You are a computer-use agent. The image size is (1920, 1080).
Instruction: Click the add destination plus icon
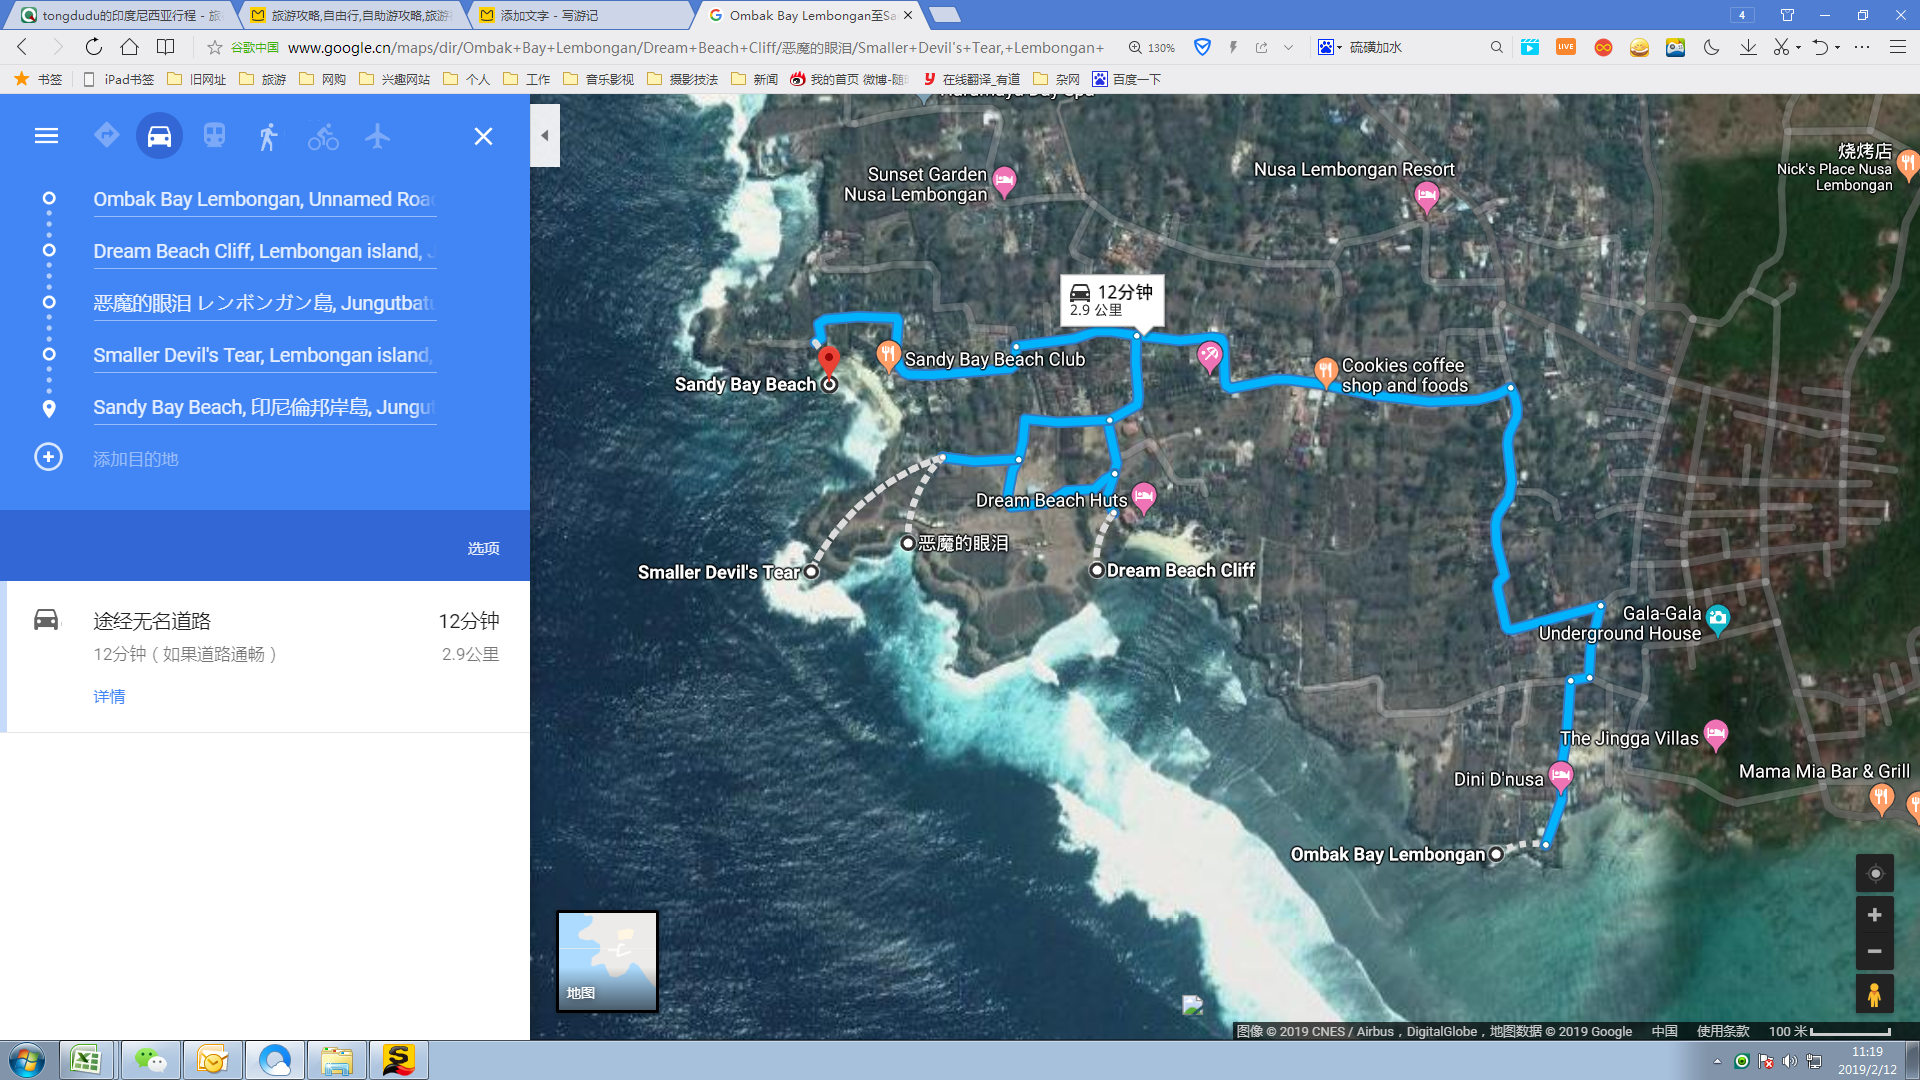click(x=48, y=457)
